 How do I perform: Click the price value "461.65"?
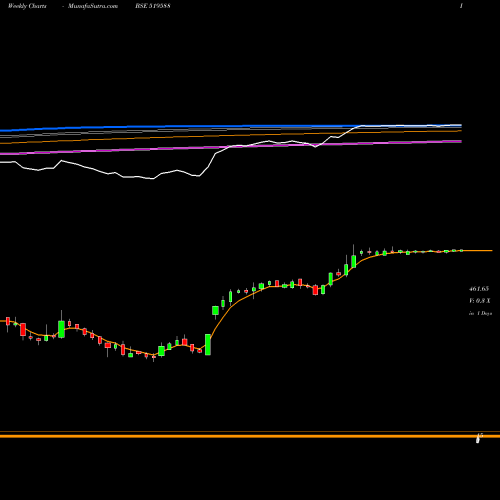[479, 289]
